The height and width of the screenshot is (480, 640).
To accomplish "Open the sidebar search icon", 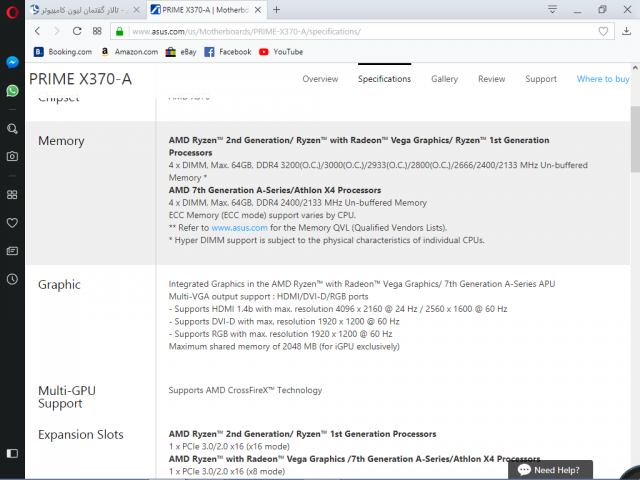I will [12, 129].
